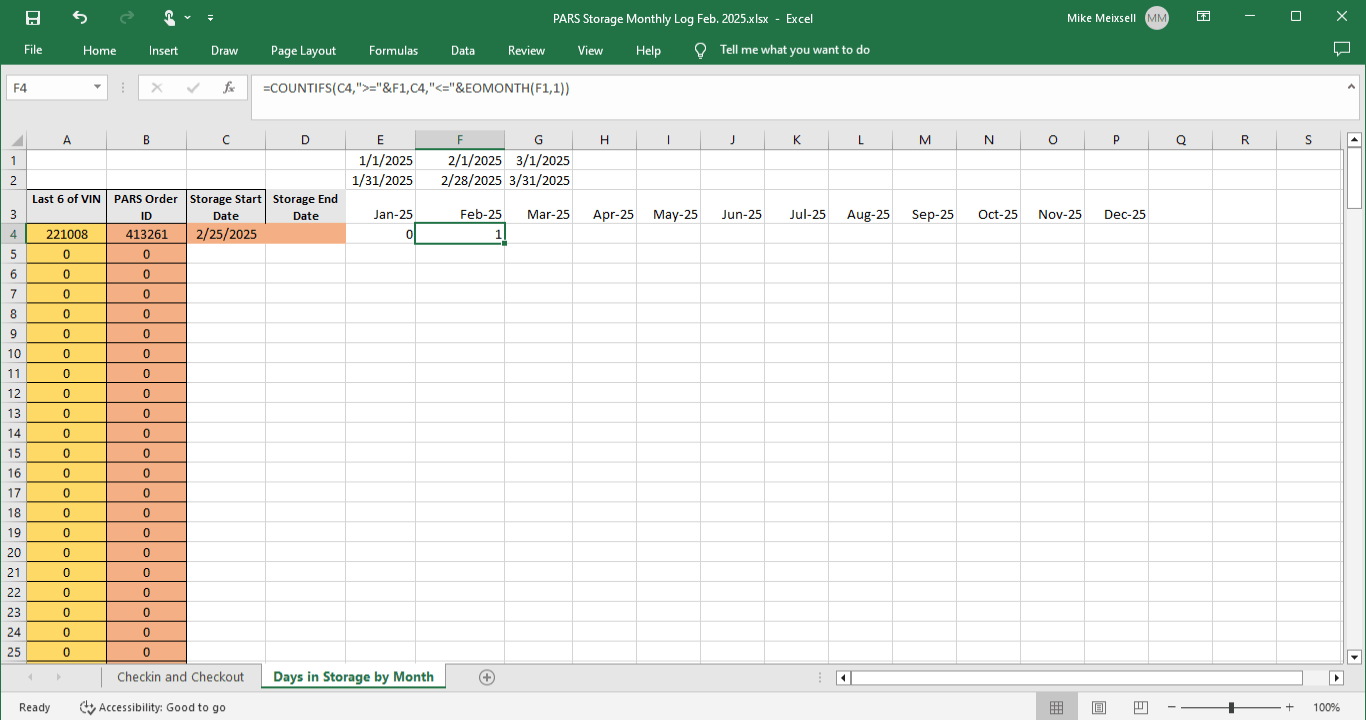1366x720 pixels.
Task: Click the 100% zoom level
Action: point(1326,708)
